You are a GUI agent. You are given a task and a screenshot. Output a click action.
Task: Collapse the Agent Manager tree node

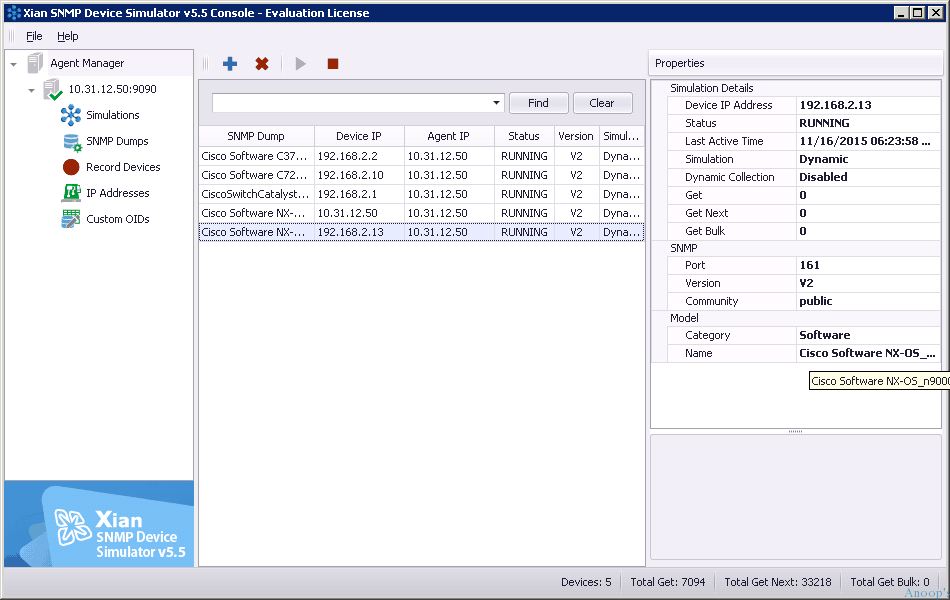[13, 64]
